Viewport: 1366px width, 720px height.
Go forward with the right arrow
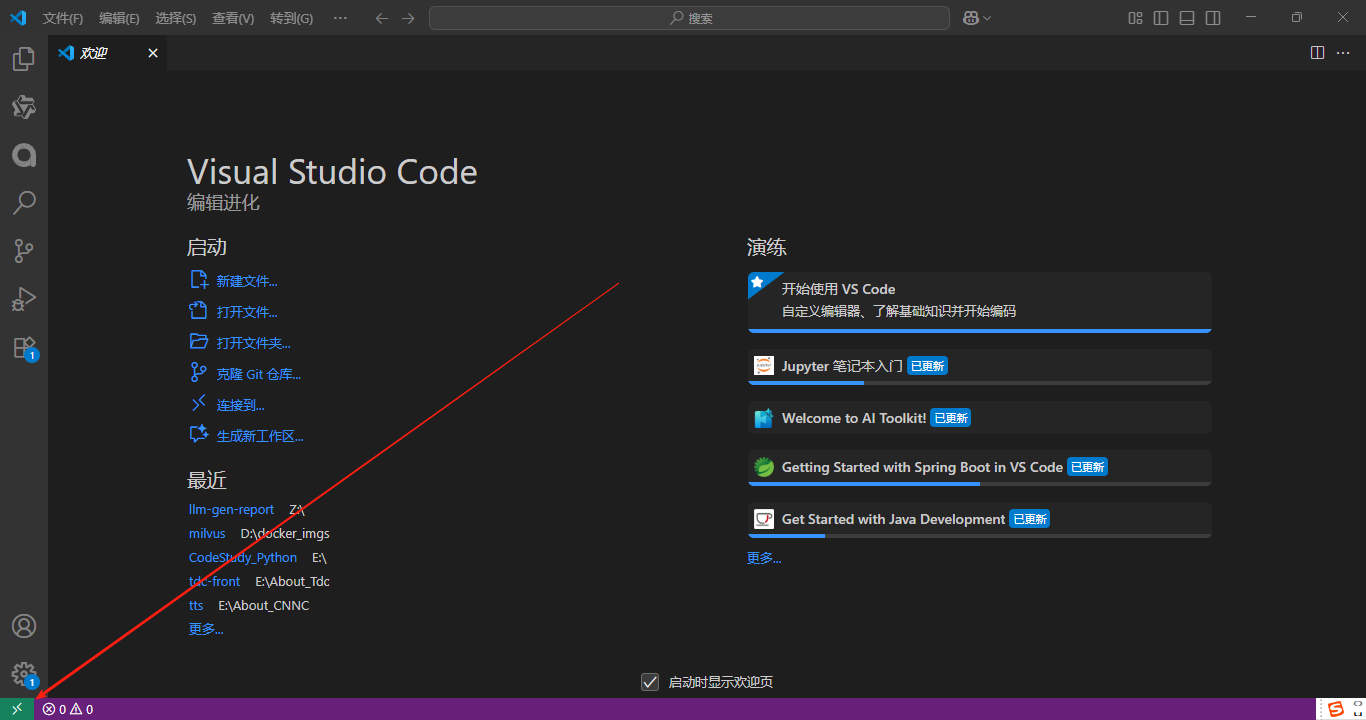click(x=408, y=18)
